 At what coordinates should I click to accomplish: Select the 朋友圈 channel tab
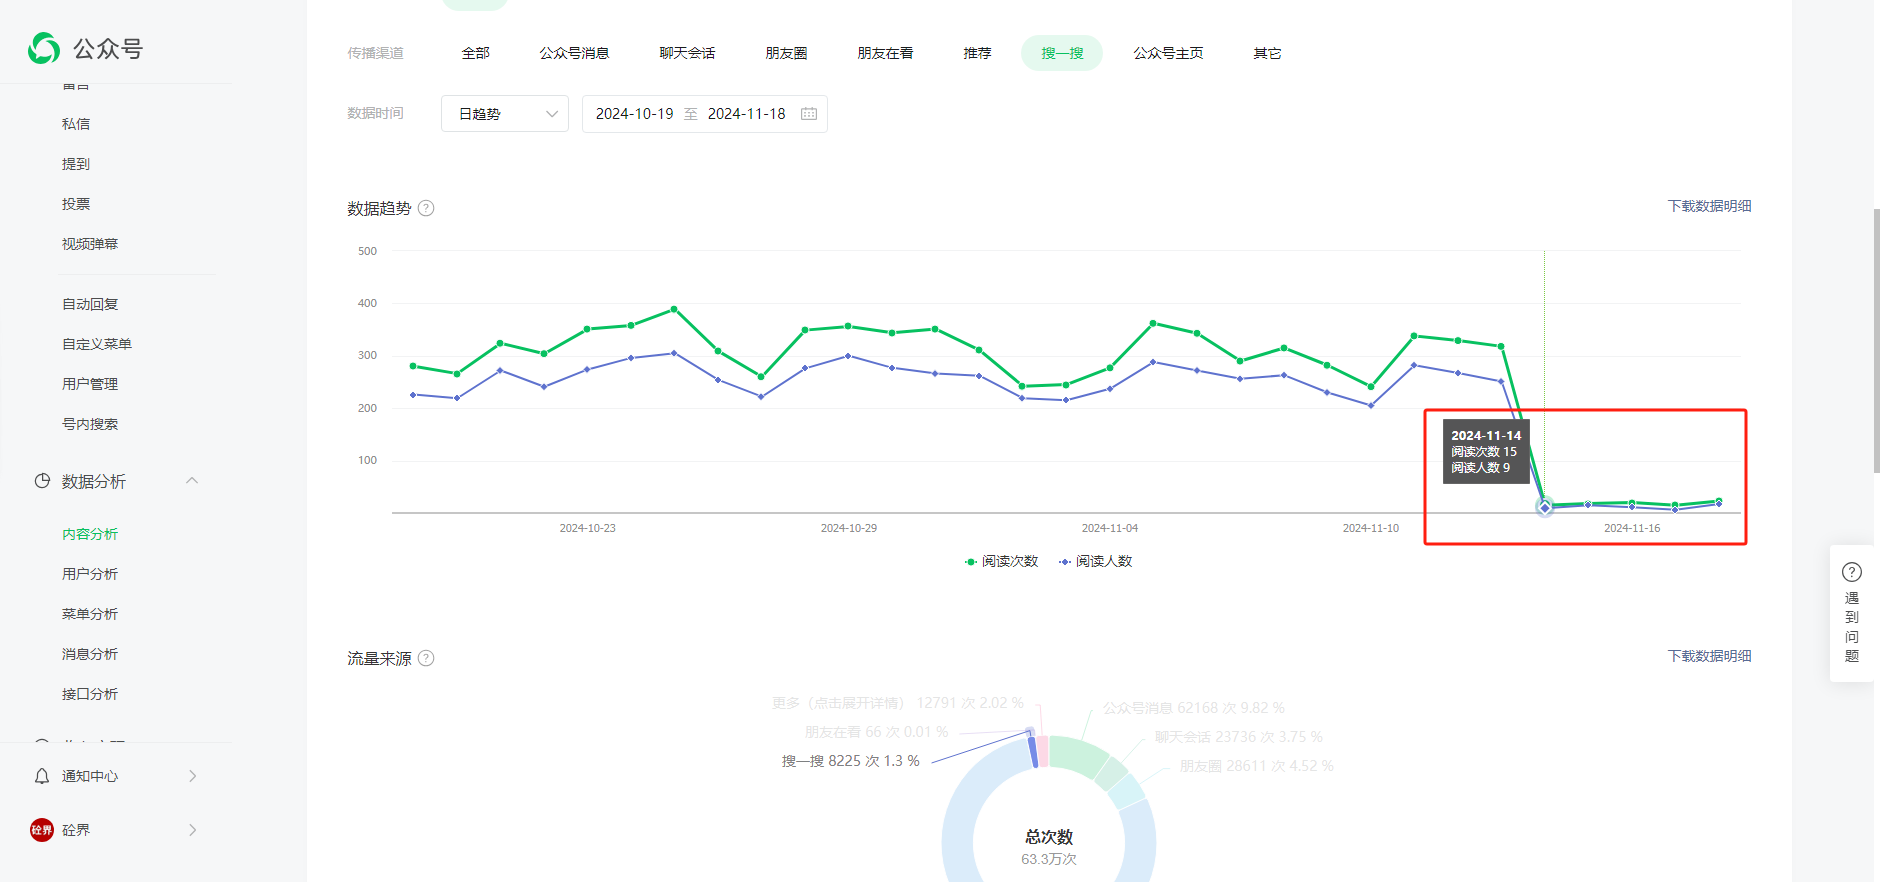(x=786, y=53)
